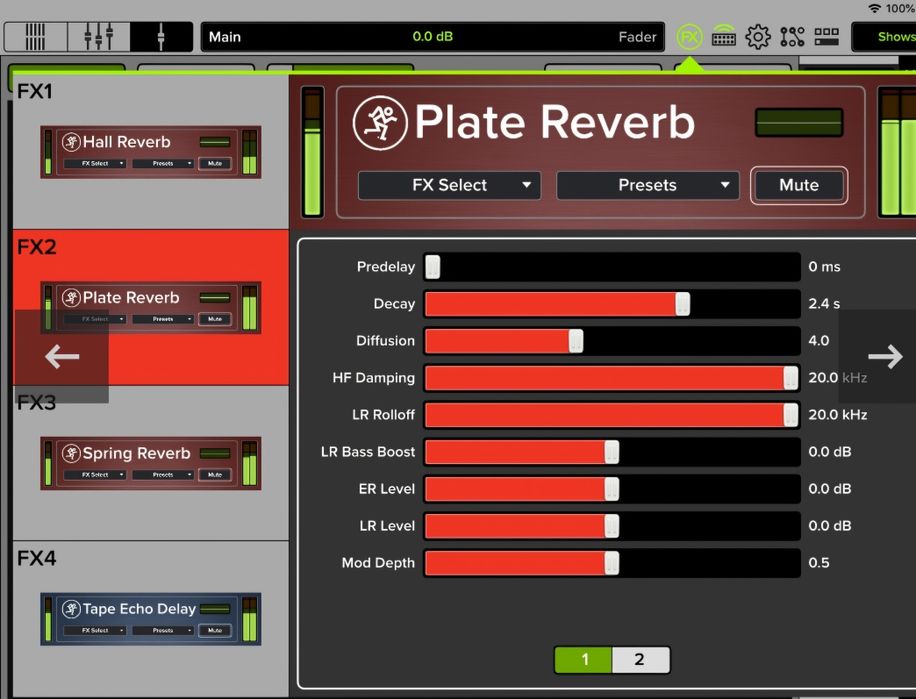Go to previous page with left arrow

coord(62,356)
